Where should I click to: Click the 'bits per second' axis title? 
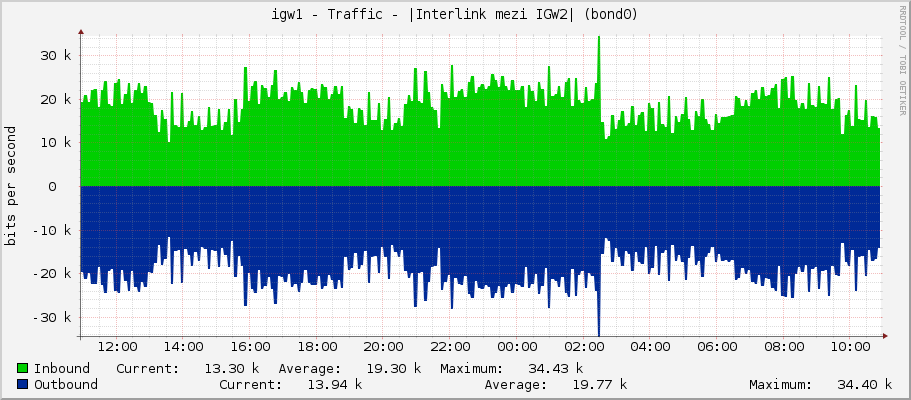pyautogui.click(x=10, y=186)
